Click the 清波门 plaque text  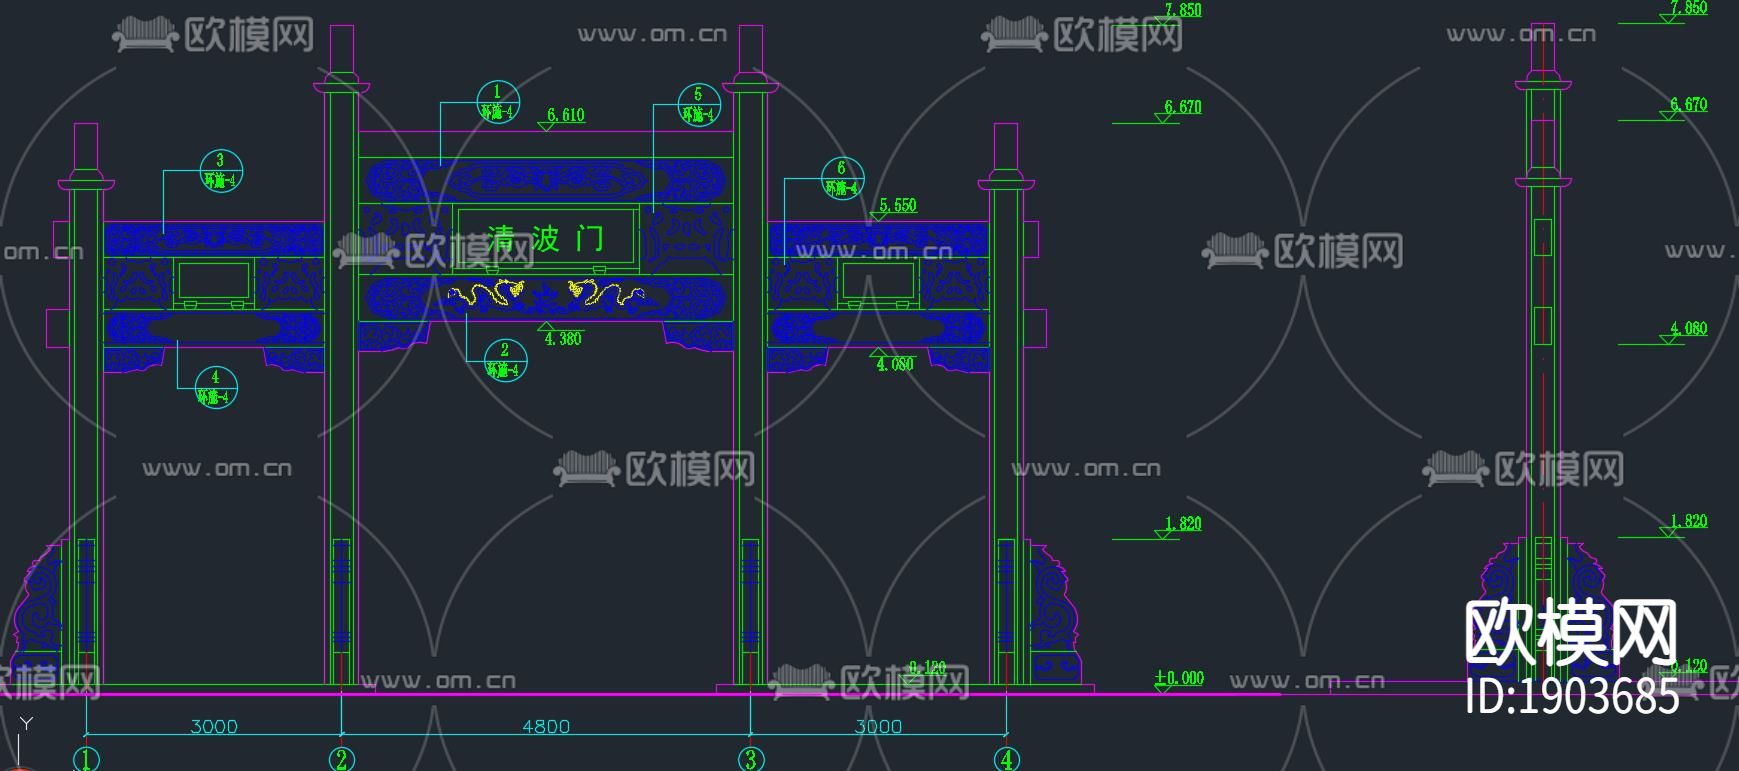[546, 238]
